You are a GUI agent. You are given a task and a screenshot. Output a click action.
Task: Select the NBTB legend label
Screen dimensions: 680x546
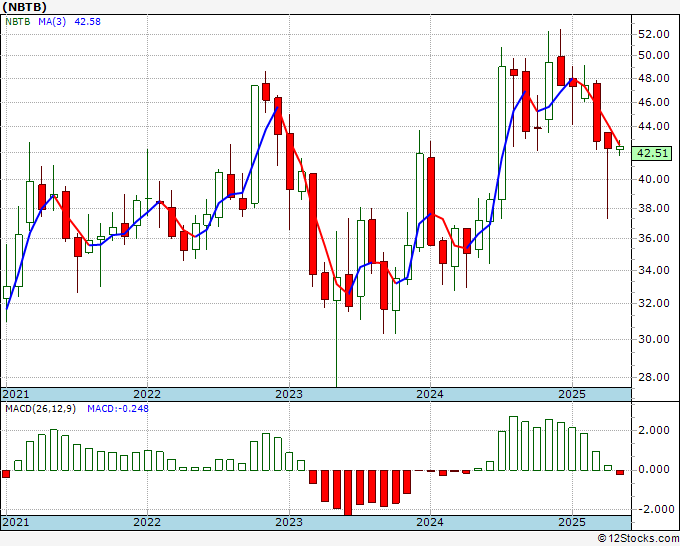[x=18, y=21]
